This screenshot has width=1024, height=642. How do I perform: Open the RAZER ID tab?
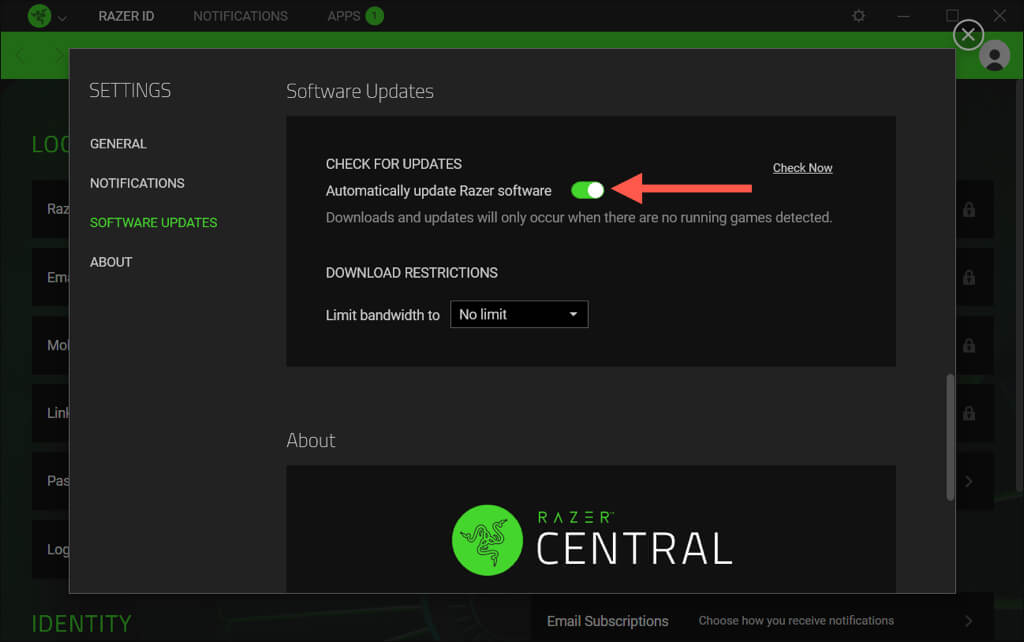126,16
